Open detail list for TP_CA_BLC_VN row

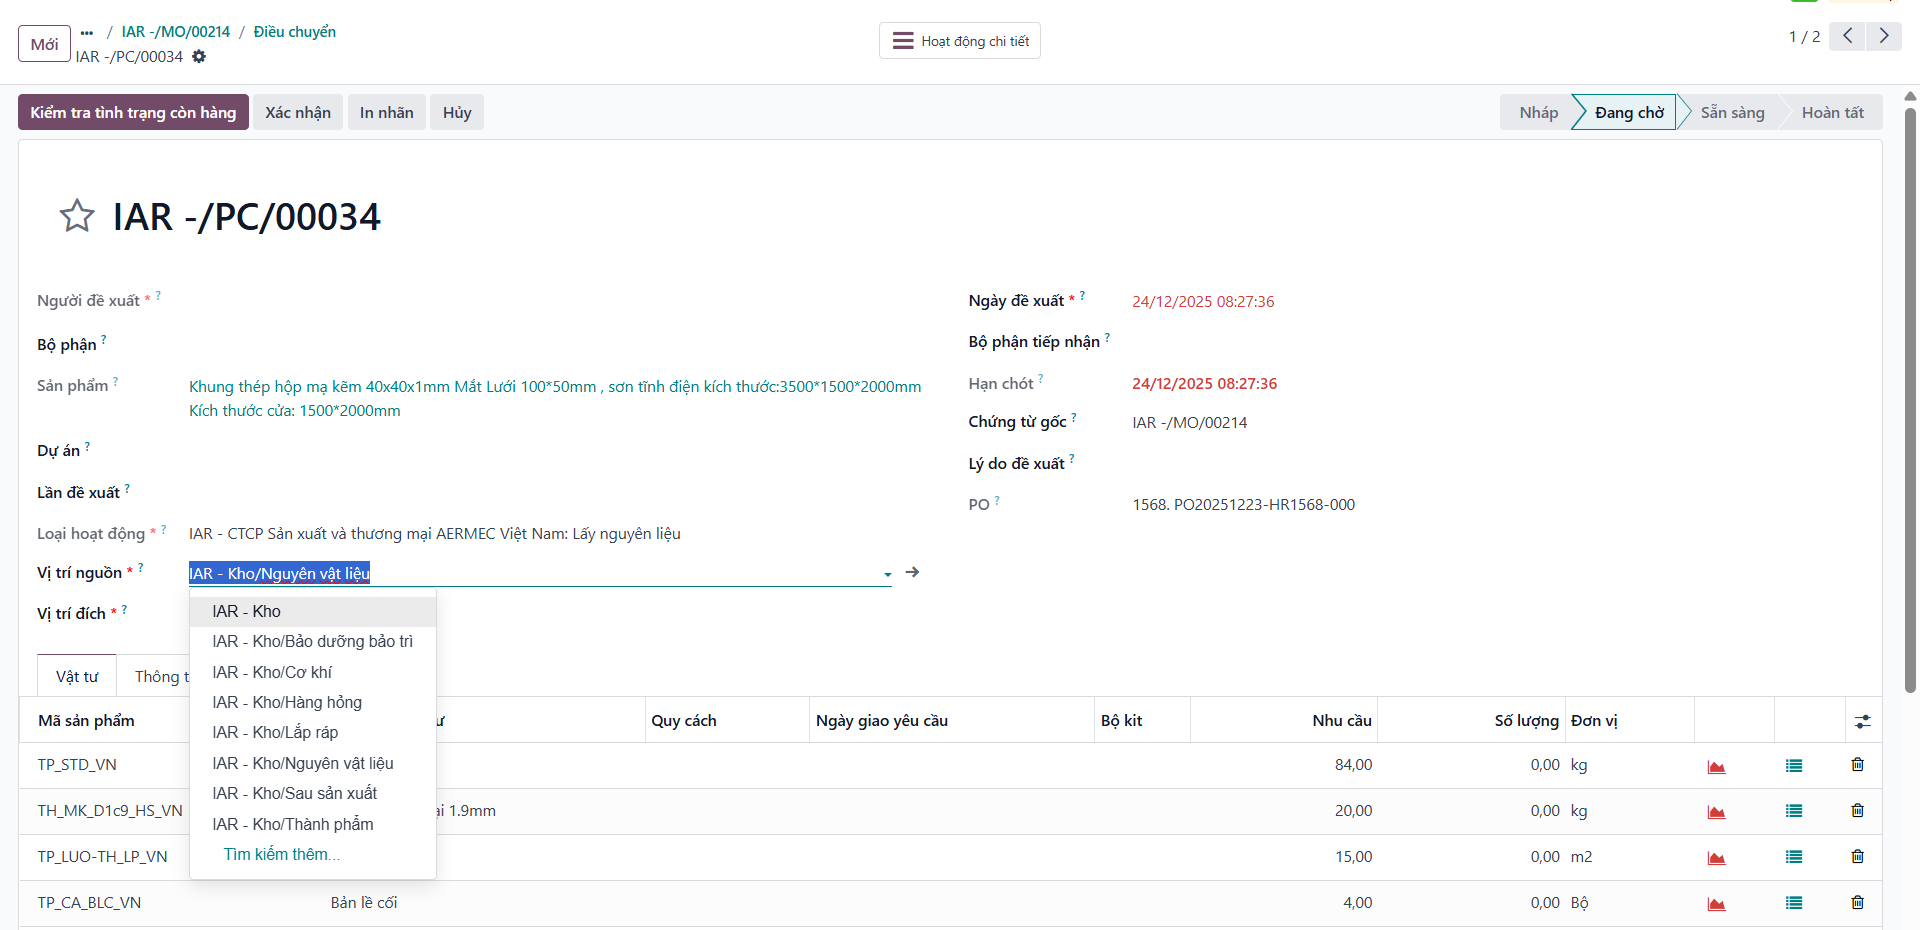coord(1794,904)
